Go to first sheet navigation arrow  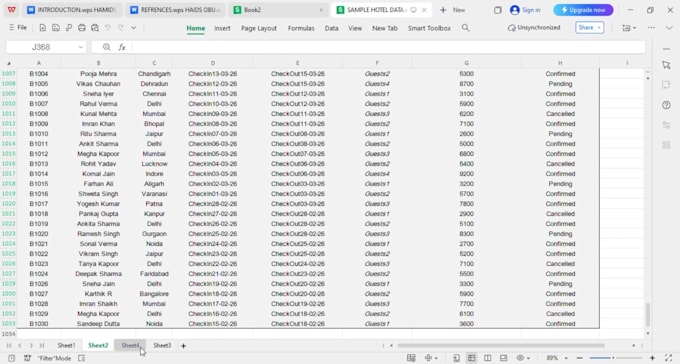9,346
